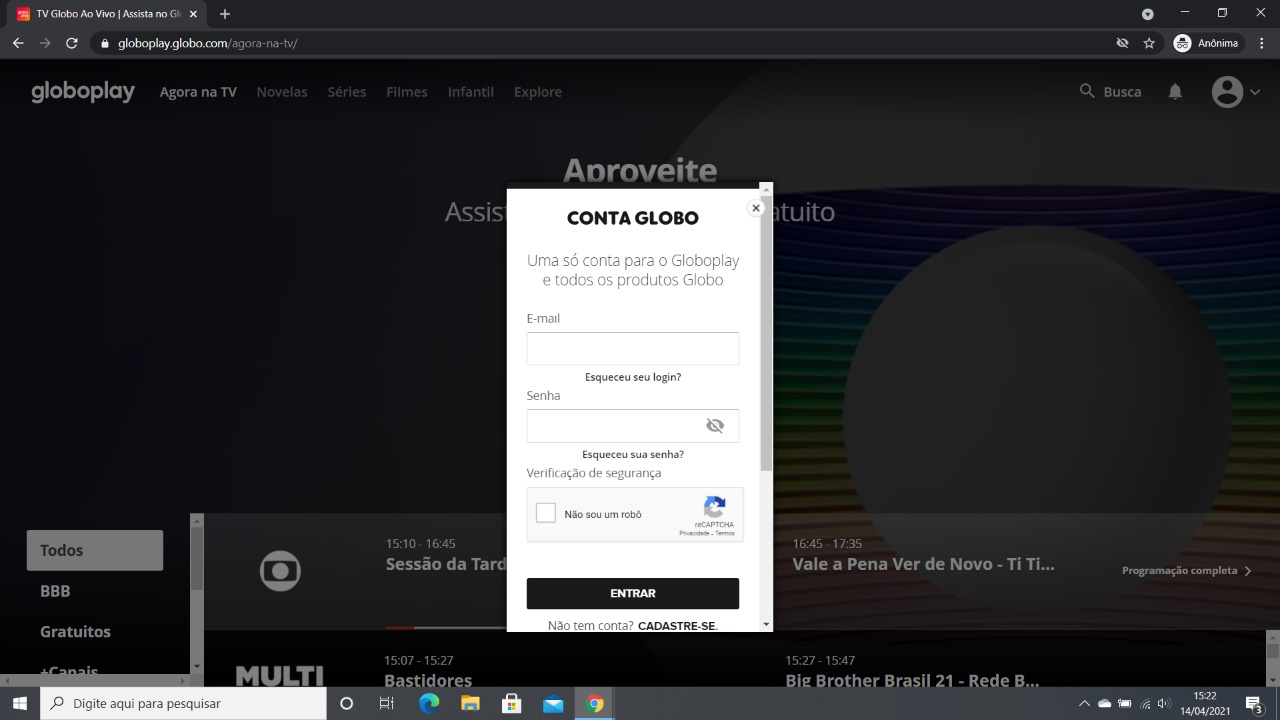Click blocked third-party cookies eye icon
This screenshot has height=720, width=1280.
(x=1122, y=43)
